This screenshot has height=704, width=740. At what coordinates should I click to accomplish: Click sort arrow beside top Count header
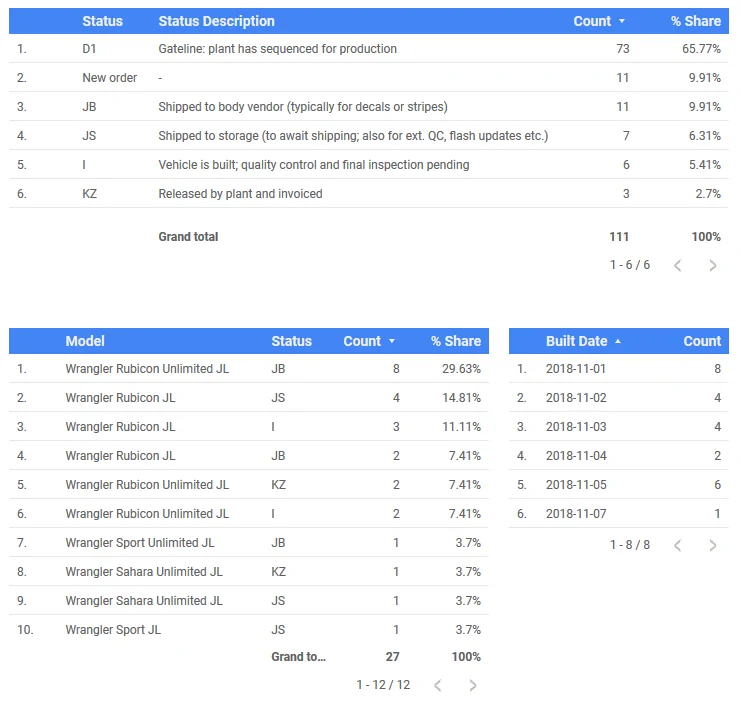(x=622, y=21)
